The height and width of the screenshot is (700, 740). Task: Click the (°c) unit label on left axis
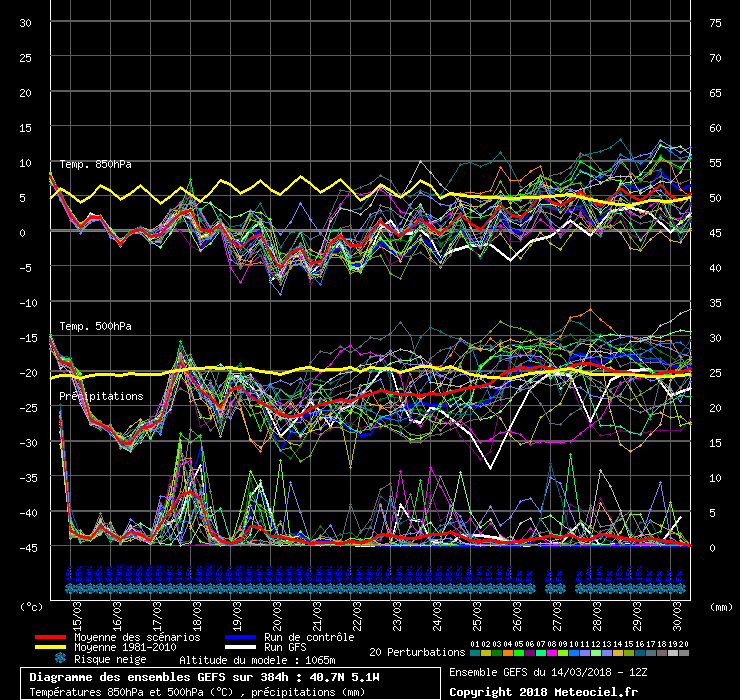click(x=31, y=607)
